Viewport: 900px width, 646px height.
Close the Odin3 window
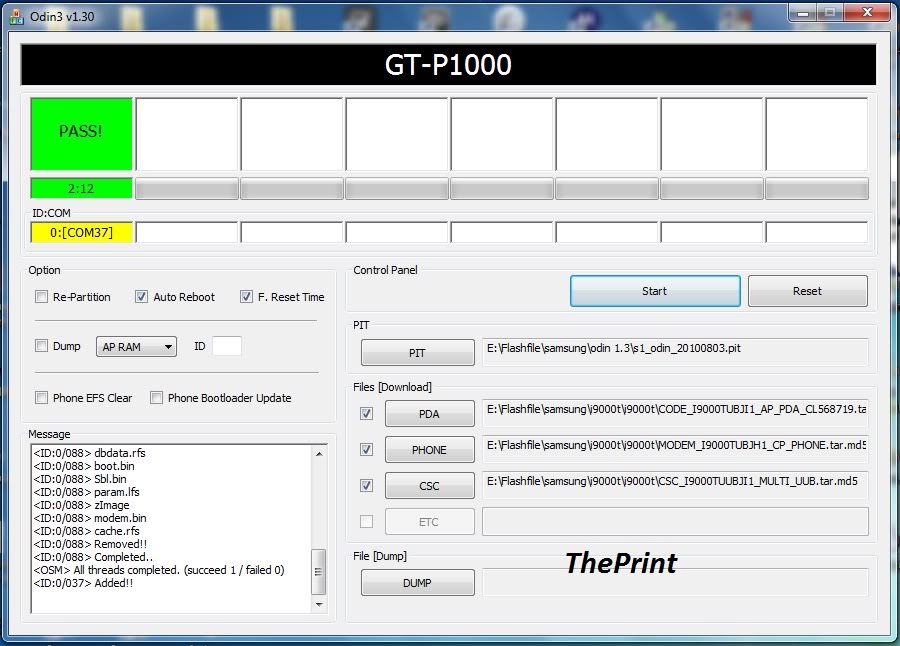click(x=868, y=13)
